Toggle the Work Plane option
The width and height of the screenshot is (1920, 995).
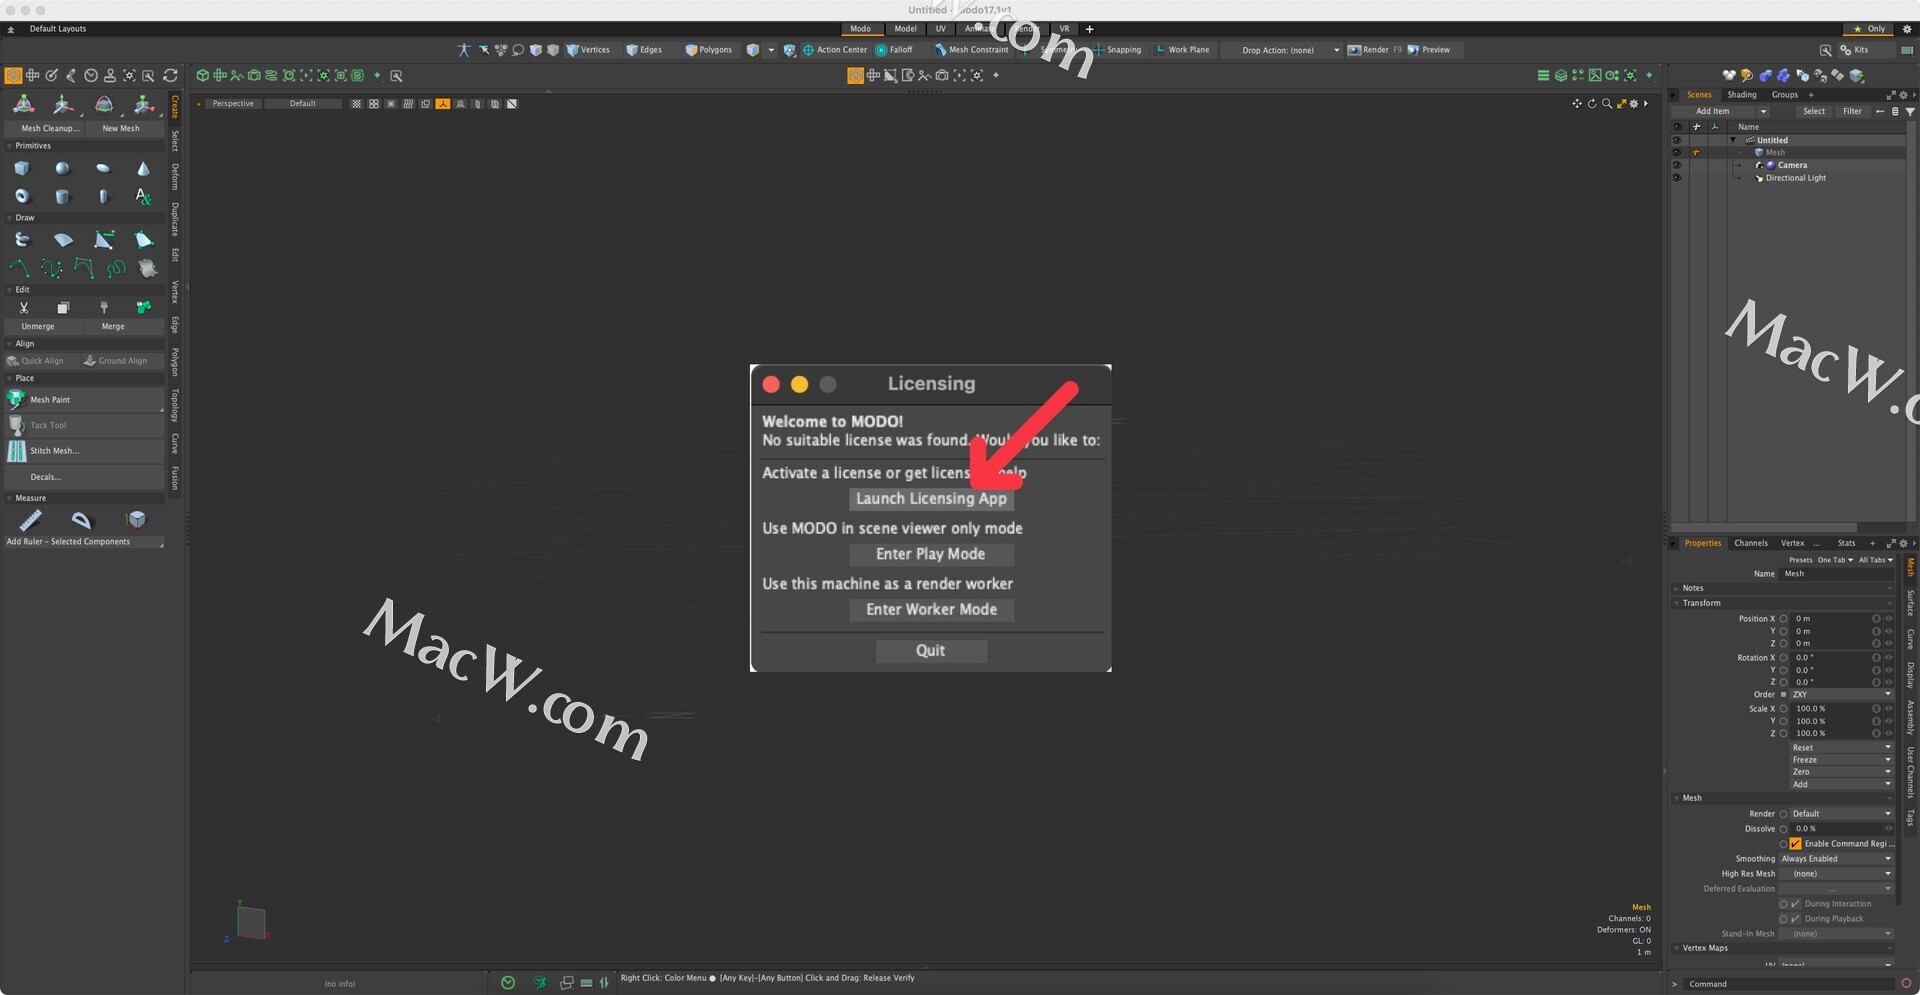click(1182, 50)
